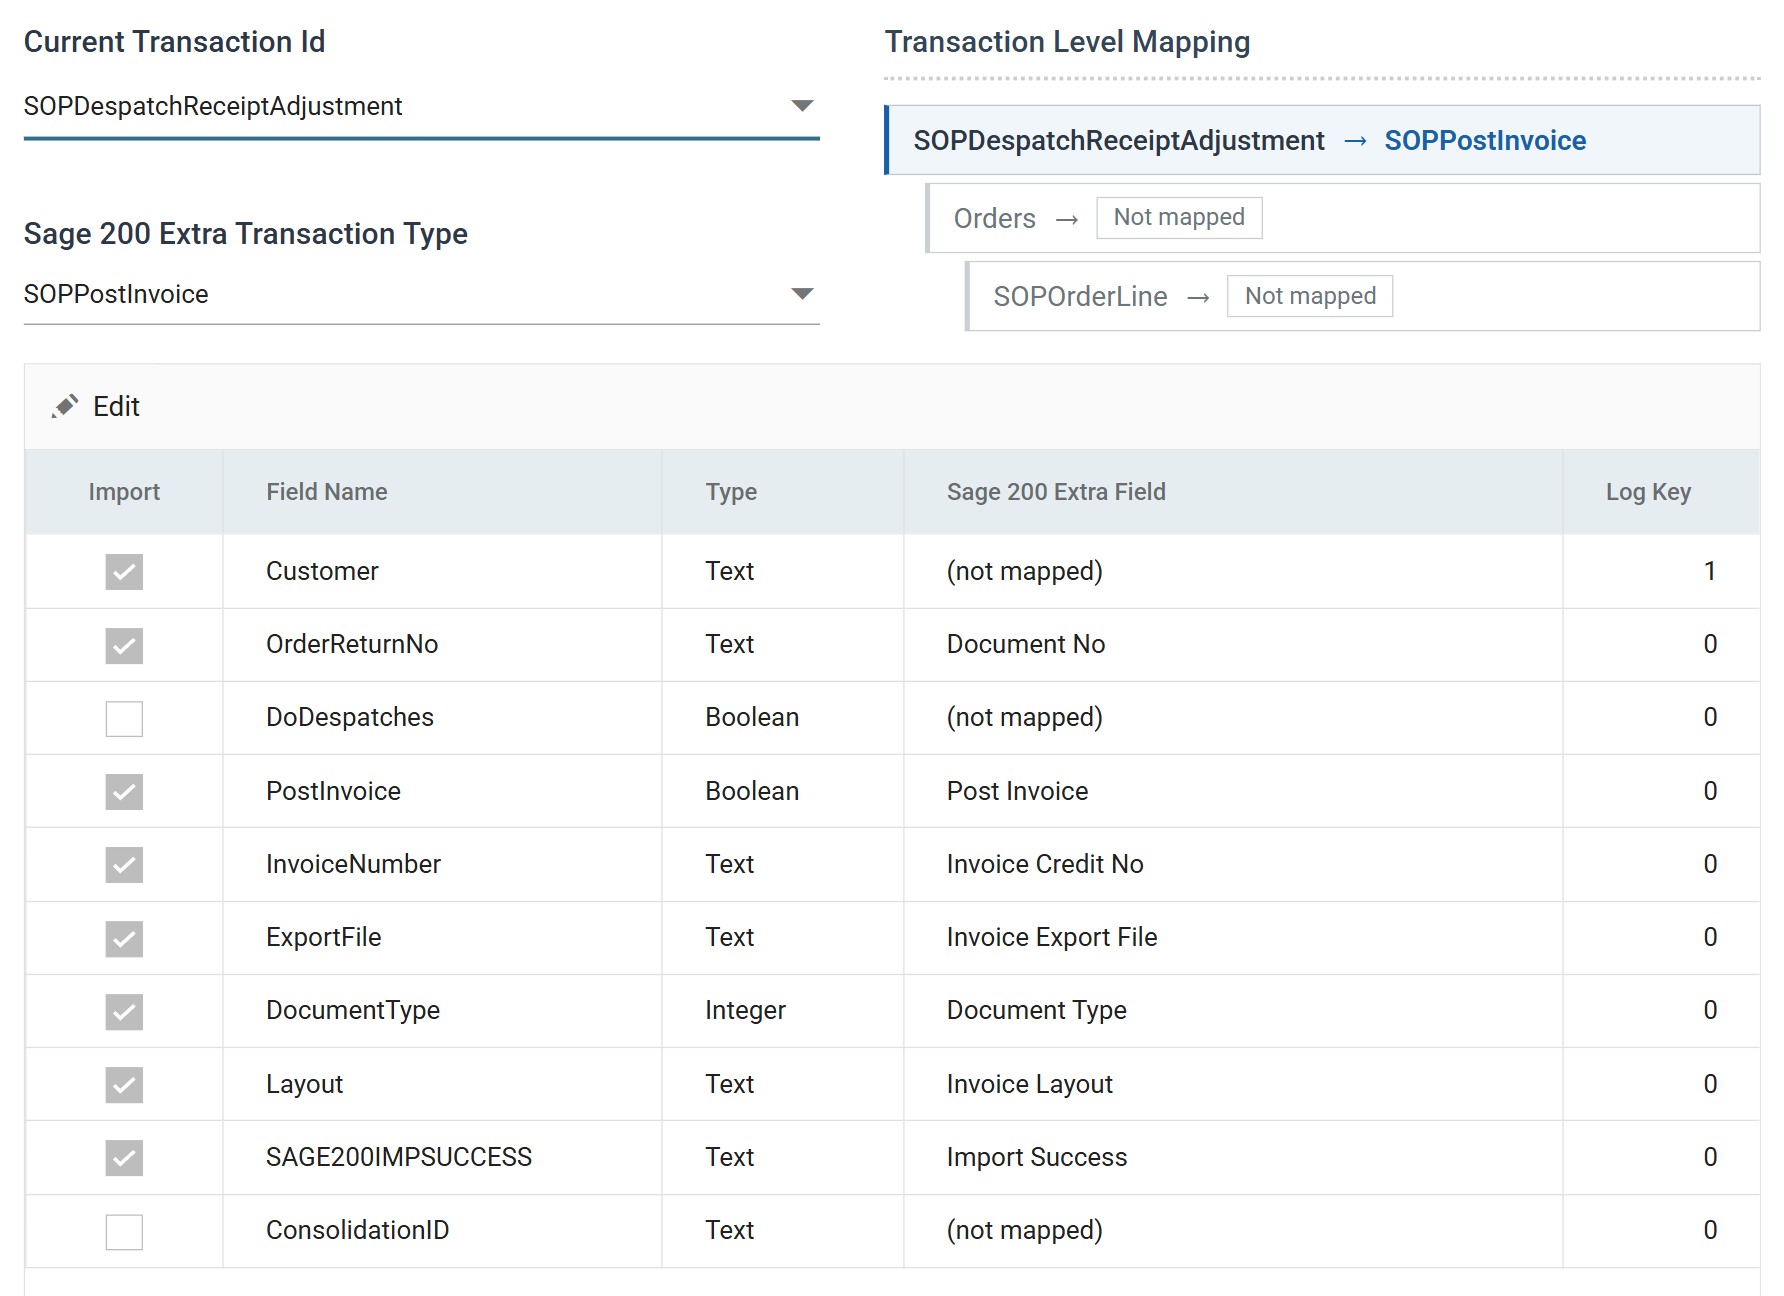This screenshot has width=1784, height=1296.
Task: Select the SOPOrderLine mapping row
Action: (x=1363, y=296)
